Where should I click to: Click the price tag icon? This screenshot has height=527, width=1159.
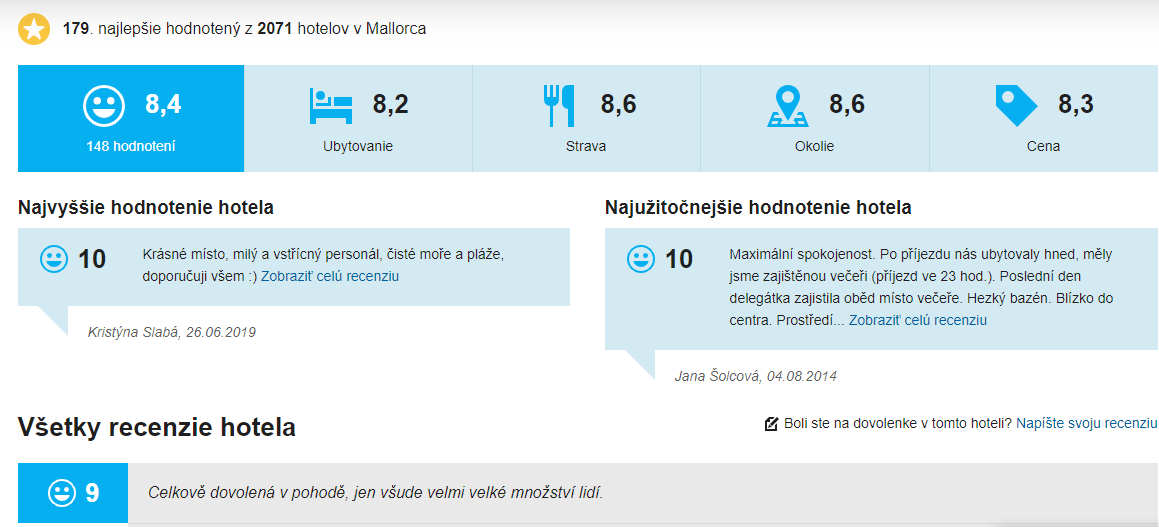point(1016,105)
